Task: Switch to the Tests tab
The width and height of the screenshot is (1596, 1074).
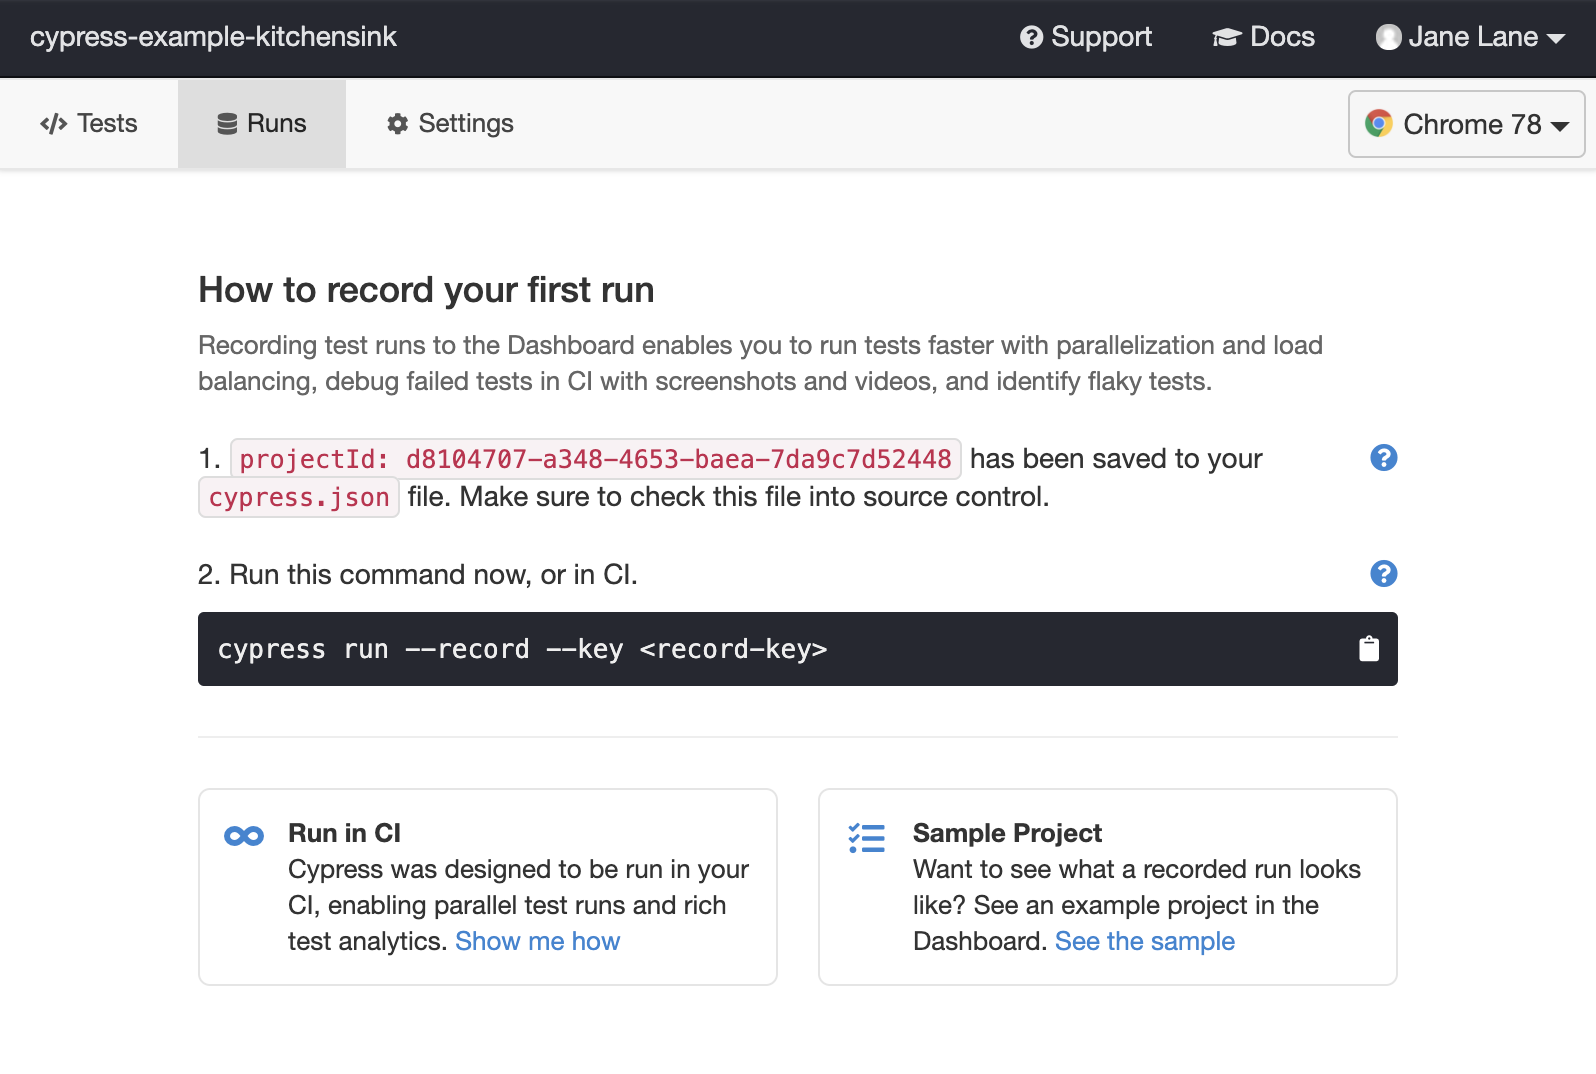Action: coord(89,124)
